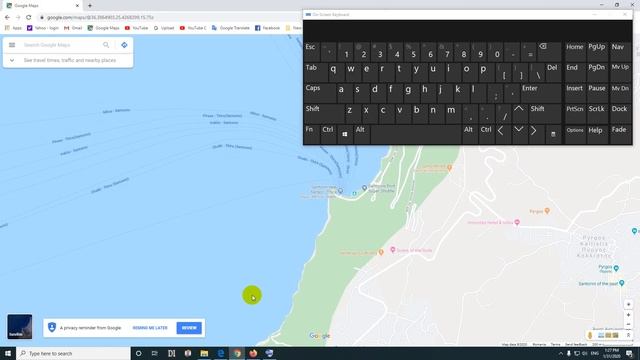This screenshot has width=640, height=360.
Task: Open the Windows notification center
Action: (x=629, y=353)
